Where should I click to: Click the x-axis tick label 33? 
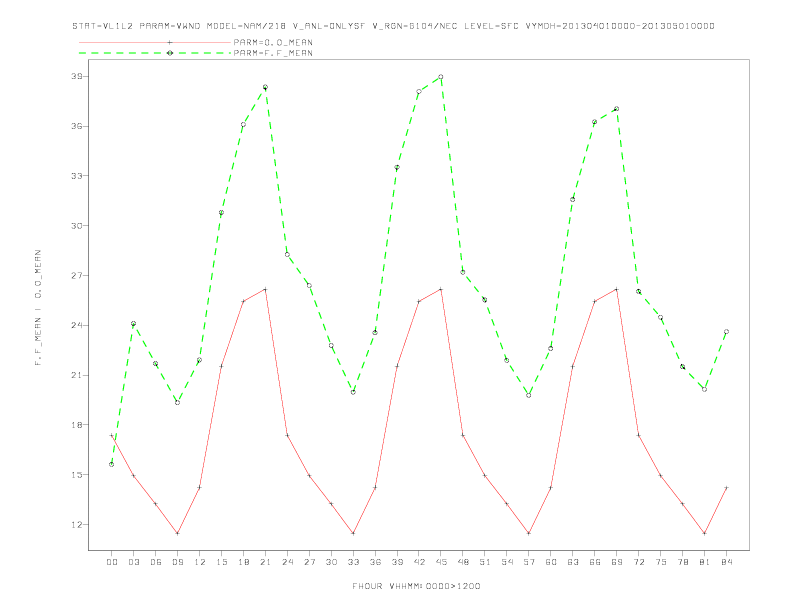(353, 562)
